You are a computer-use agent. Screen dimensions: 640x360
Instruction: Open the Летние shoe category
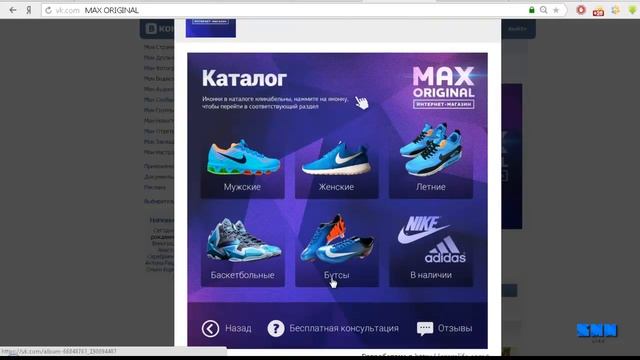pyautogui.click(x=431, y=161)
